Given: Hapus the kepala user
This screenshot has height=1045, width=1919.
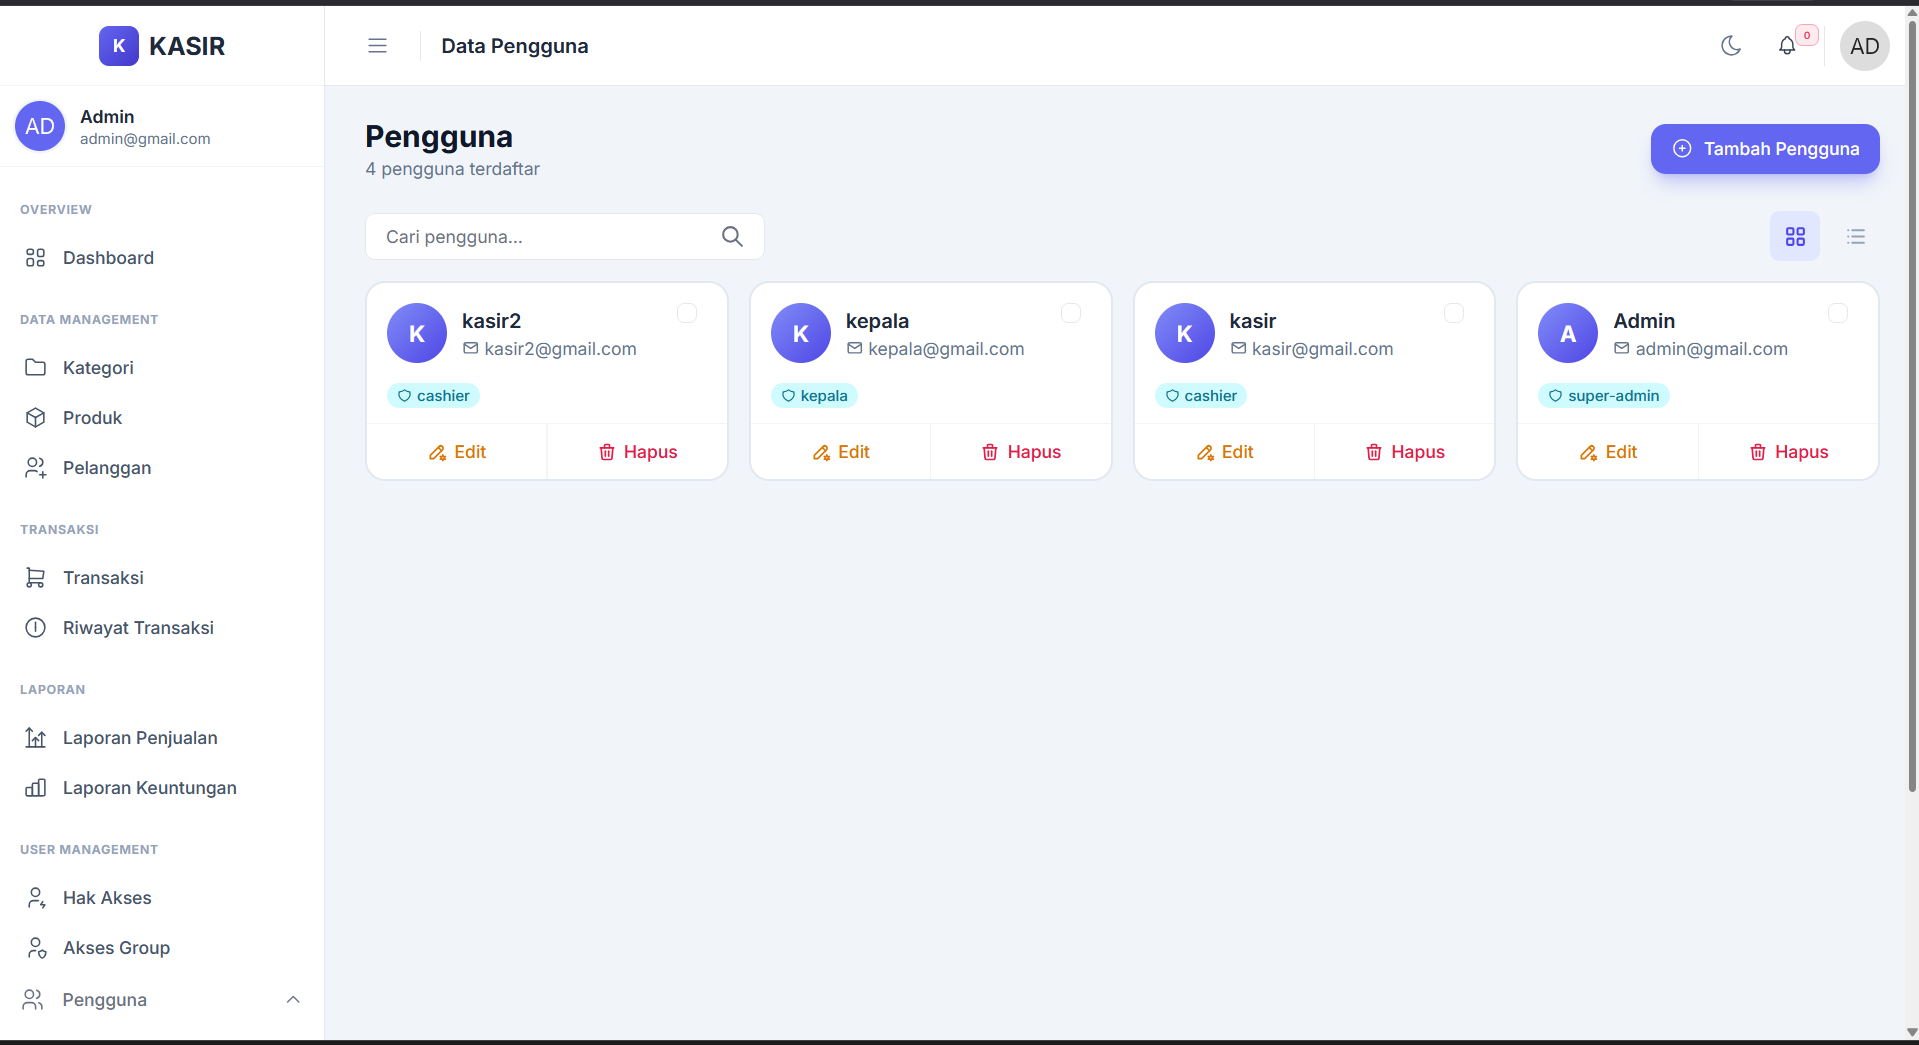Looking at the screenshot, I should [1021, 452].
